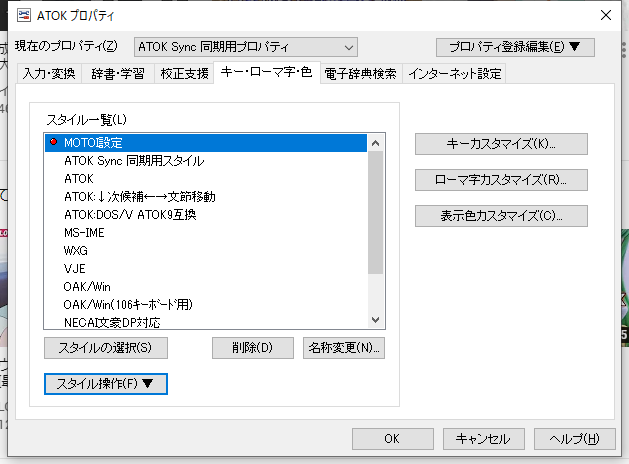Viewport: 629px width, 464px height.
Task: Open the プロパティ登録編集(E) dropdown button
Action: click(515, 47)
